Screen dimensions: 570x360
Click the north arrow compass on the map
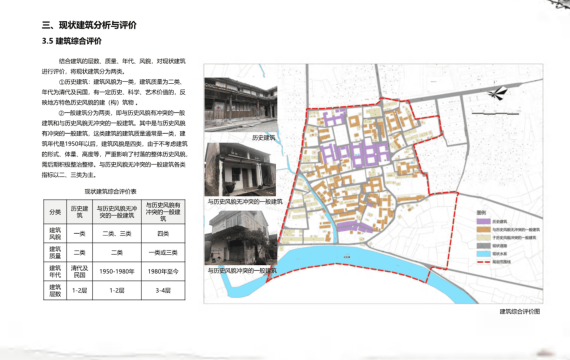pos(498,93)
